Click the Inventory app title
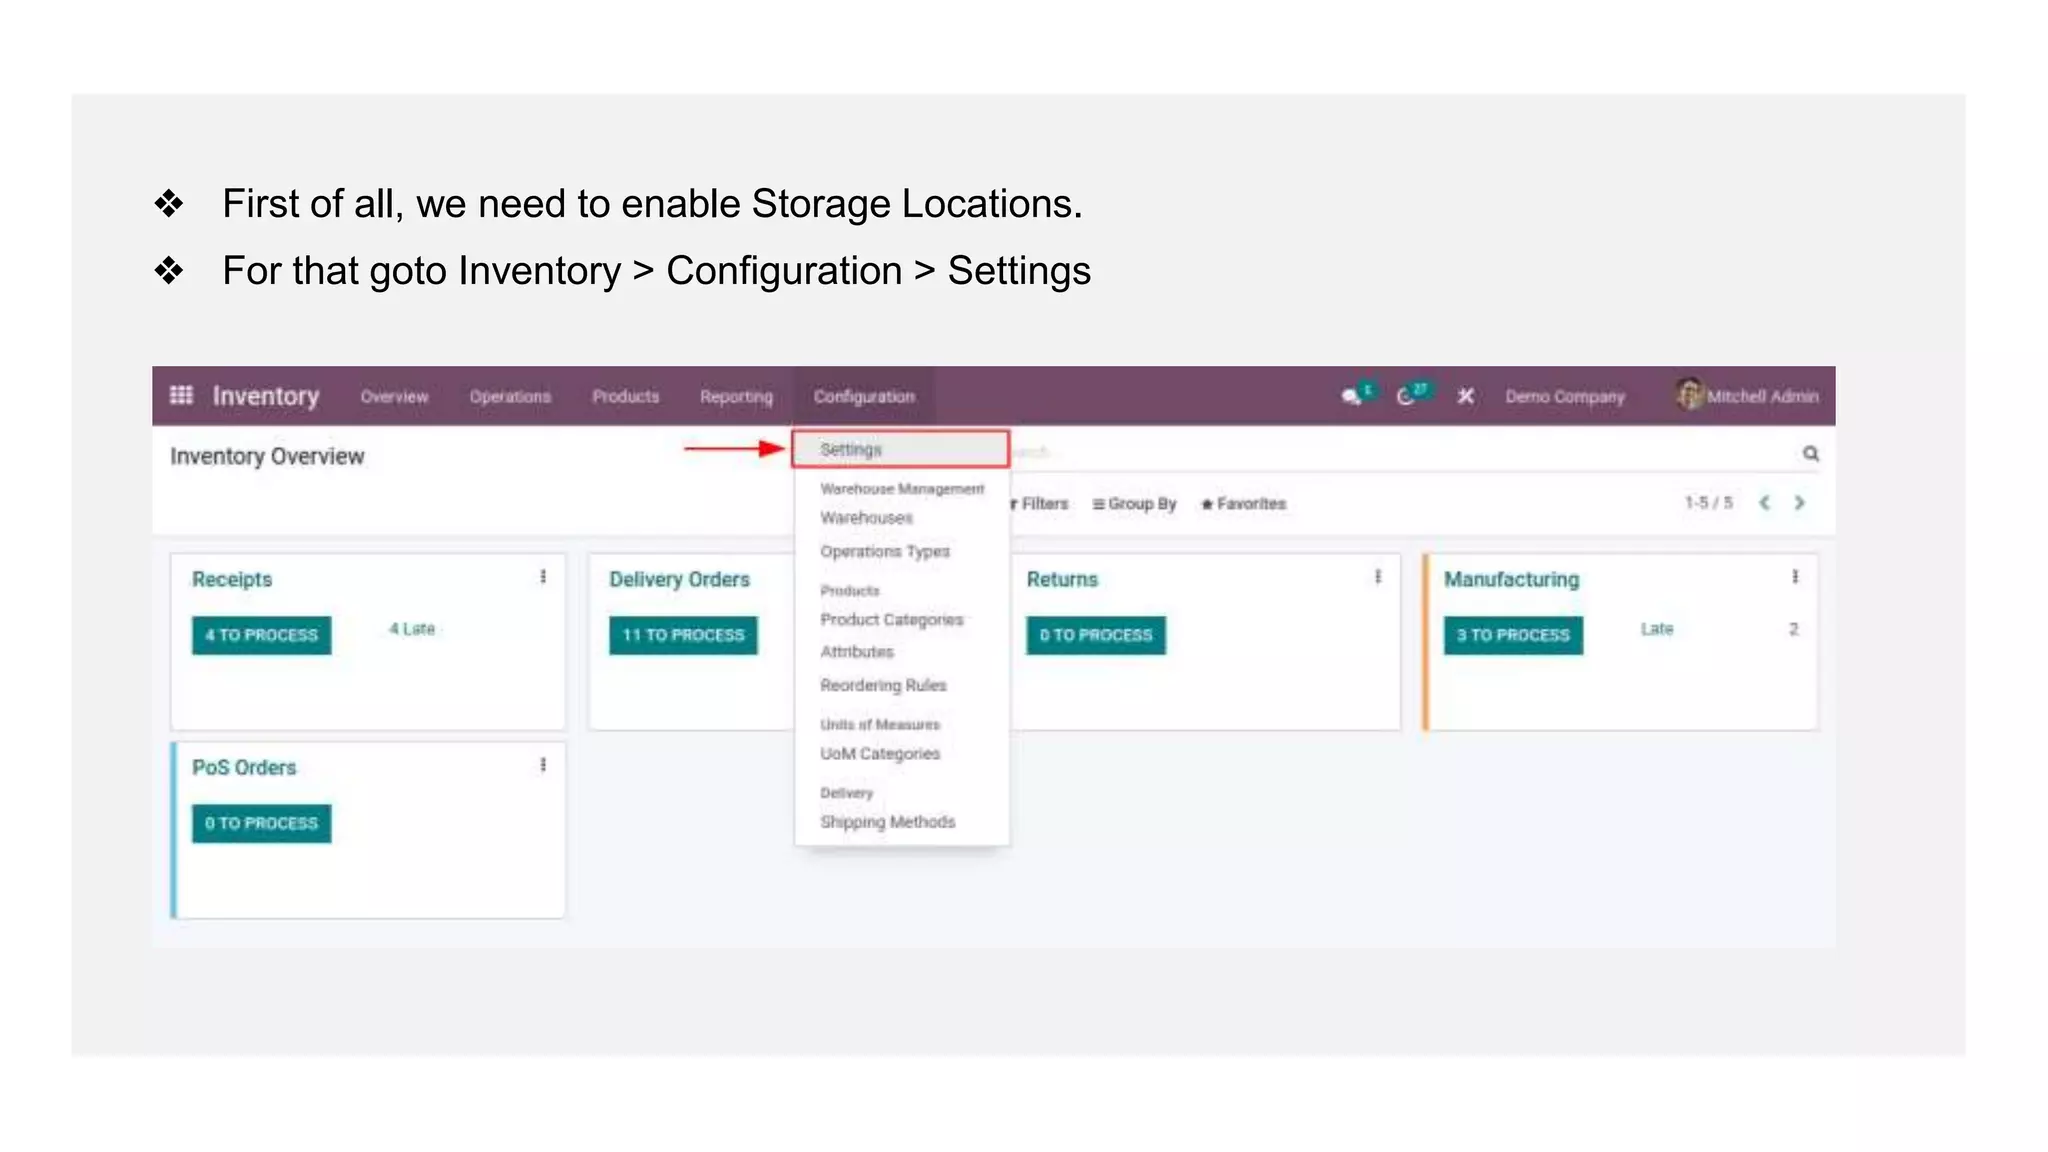The height and width of the screenshot is (1152, 2048). pyautogui.click(x=265, y=396)
